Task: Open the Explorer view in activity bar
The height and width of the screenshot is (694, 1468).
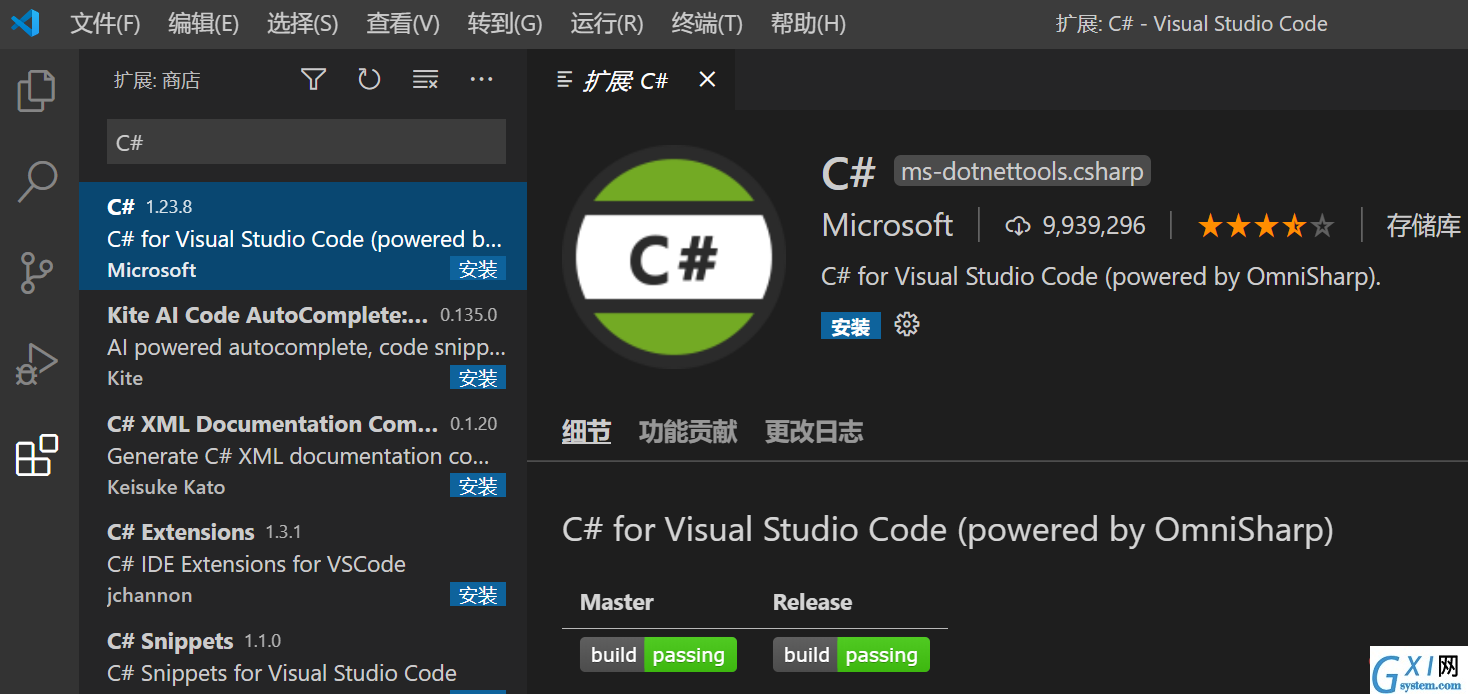Action: click(x=37, y=91)
